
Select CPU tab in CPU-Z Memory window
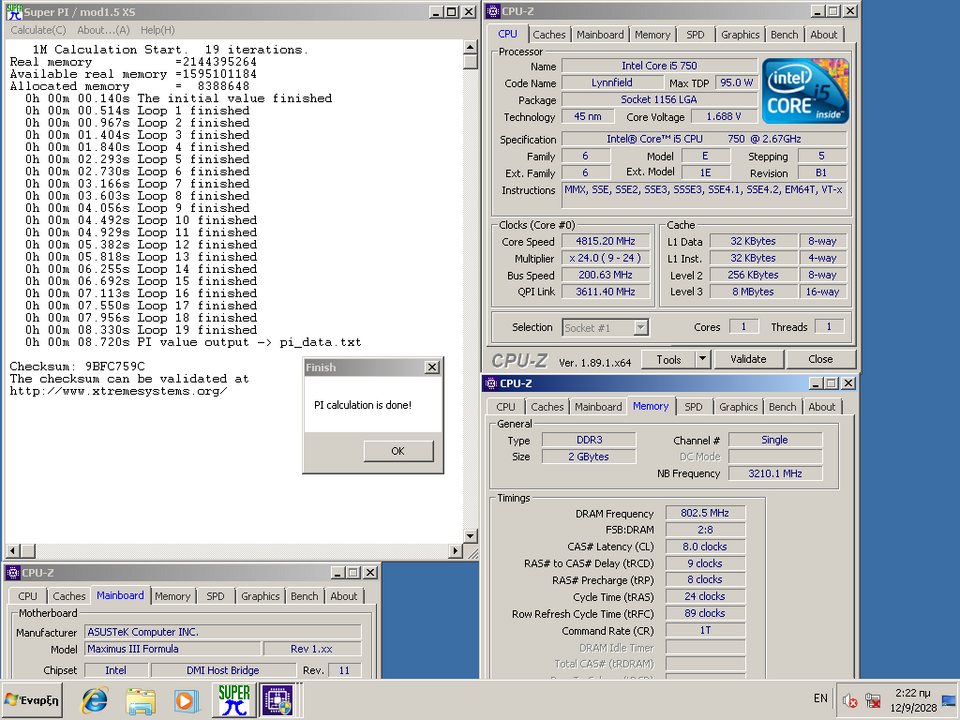(x=506, y=407)
